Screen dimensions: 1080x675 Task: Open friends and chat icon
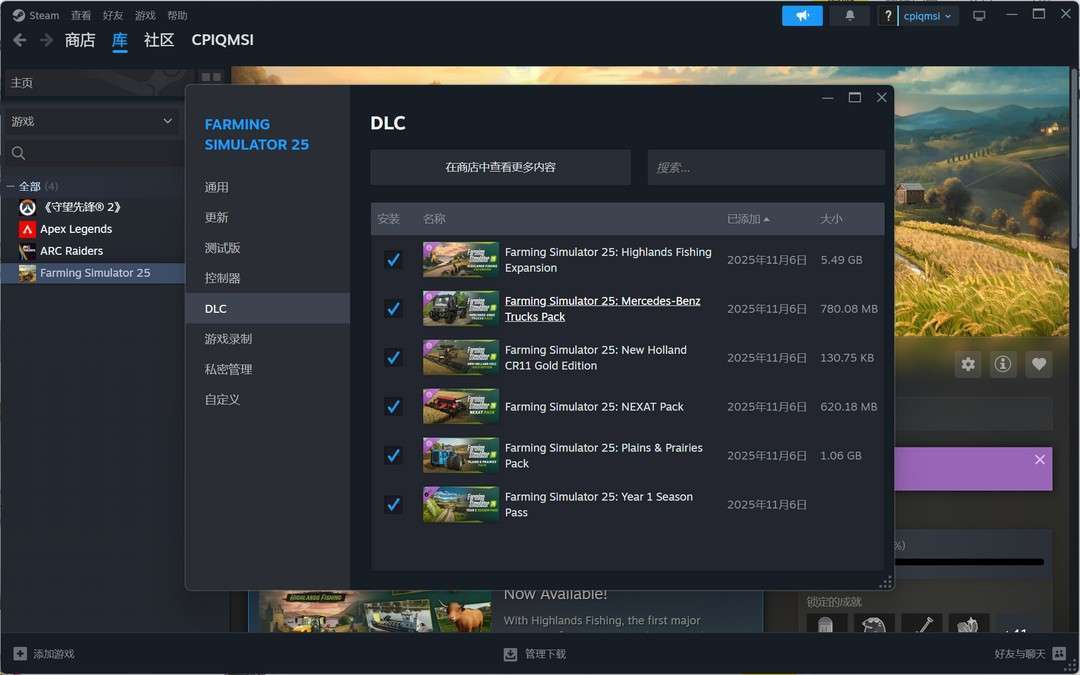pos(1059,654)
